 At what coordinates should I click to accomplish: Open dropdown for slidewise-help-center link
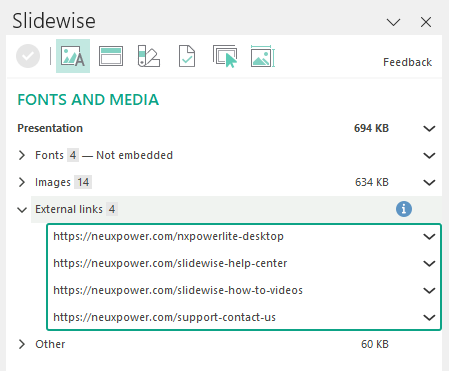[429, 264]
